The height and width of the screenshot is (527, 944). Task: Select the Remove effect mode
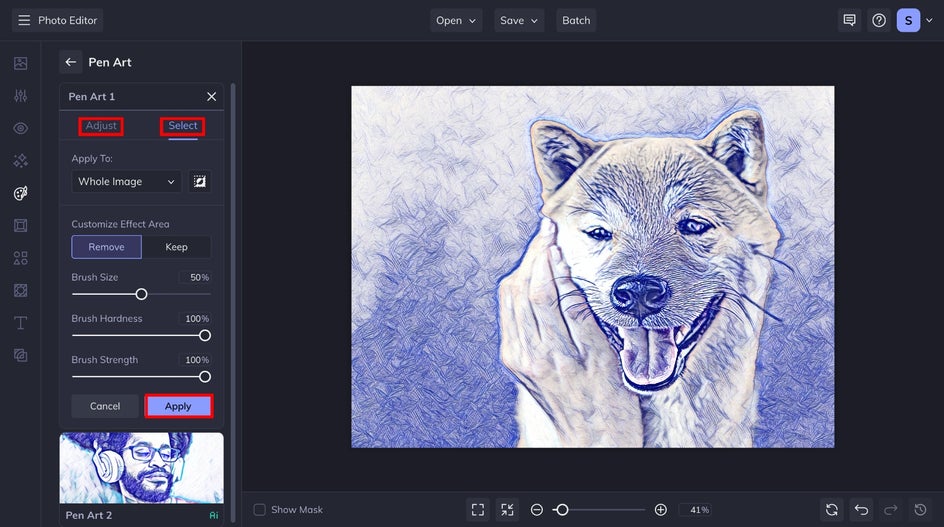pos(107,247)
